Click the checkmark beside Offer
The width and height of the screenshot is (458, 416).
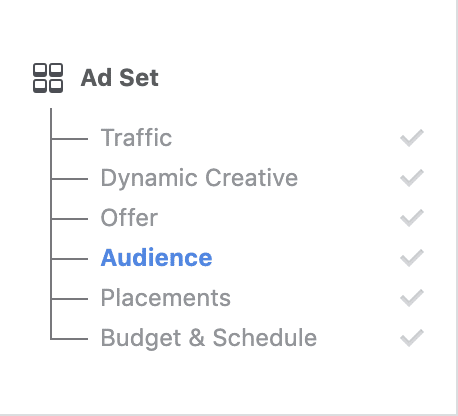[412, 218]
